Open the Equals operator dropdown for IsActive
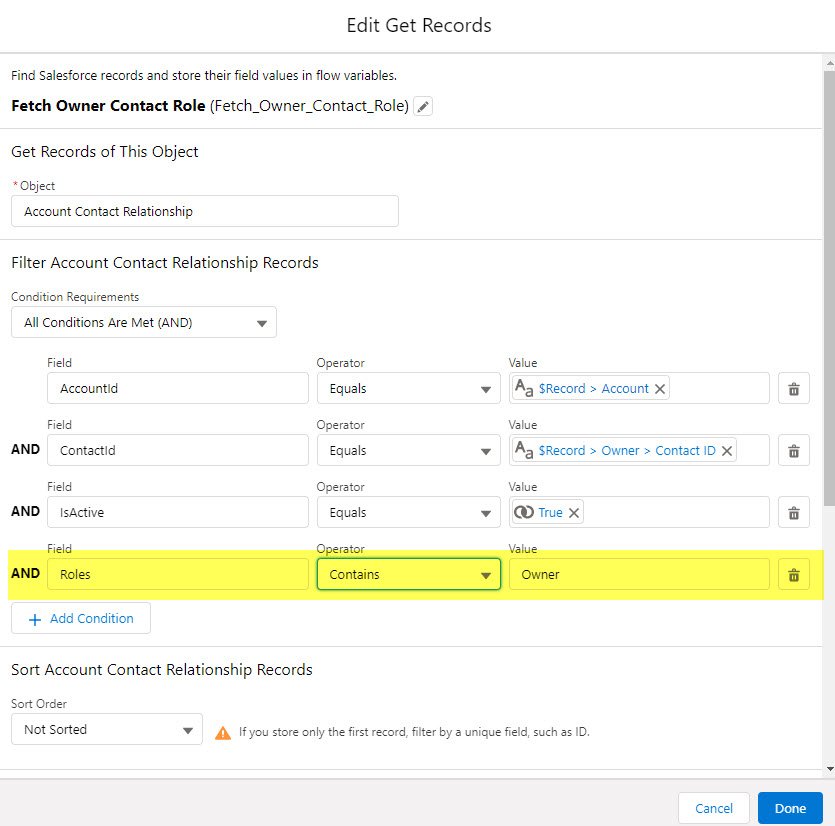The height and width of the screenshot is (826, 835). point(408,513)
